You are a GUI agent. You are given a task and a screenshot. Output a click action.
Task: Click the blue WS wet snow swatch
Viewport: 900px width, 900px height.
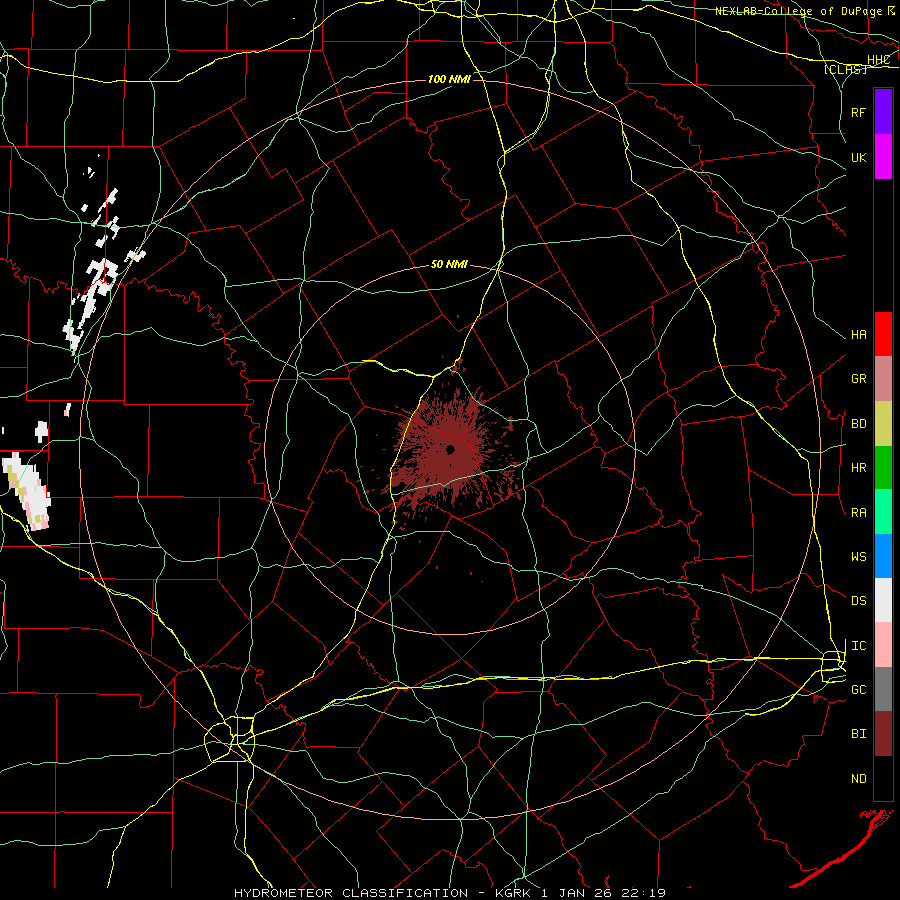coord(883,556)
